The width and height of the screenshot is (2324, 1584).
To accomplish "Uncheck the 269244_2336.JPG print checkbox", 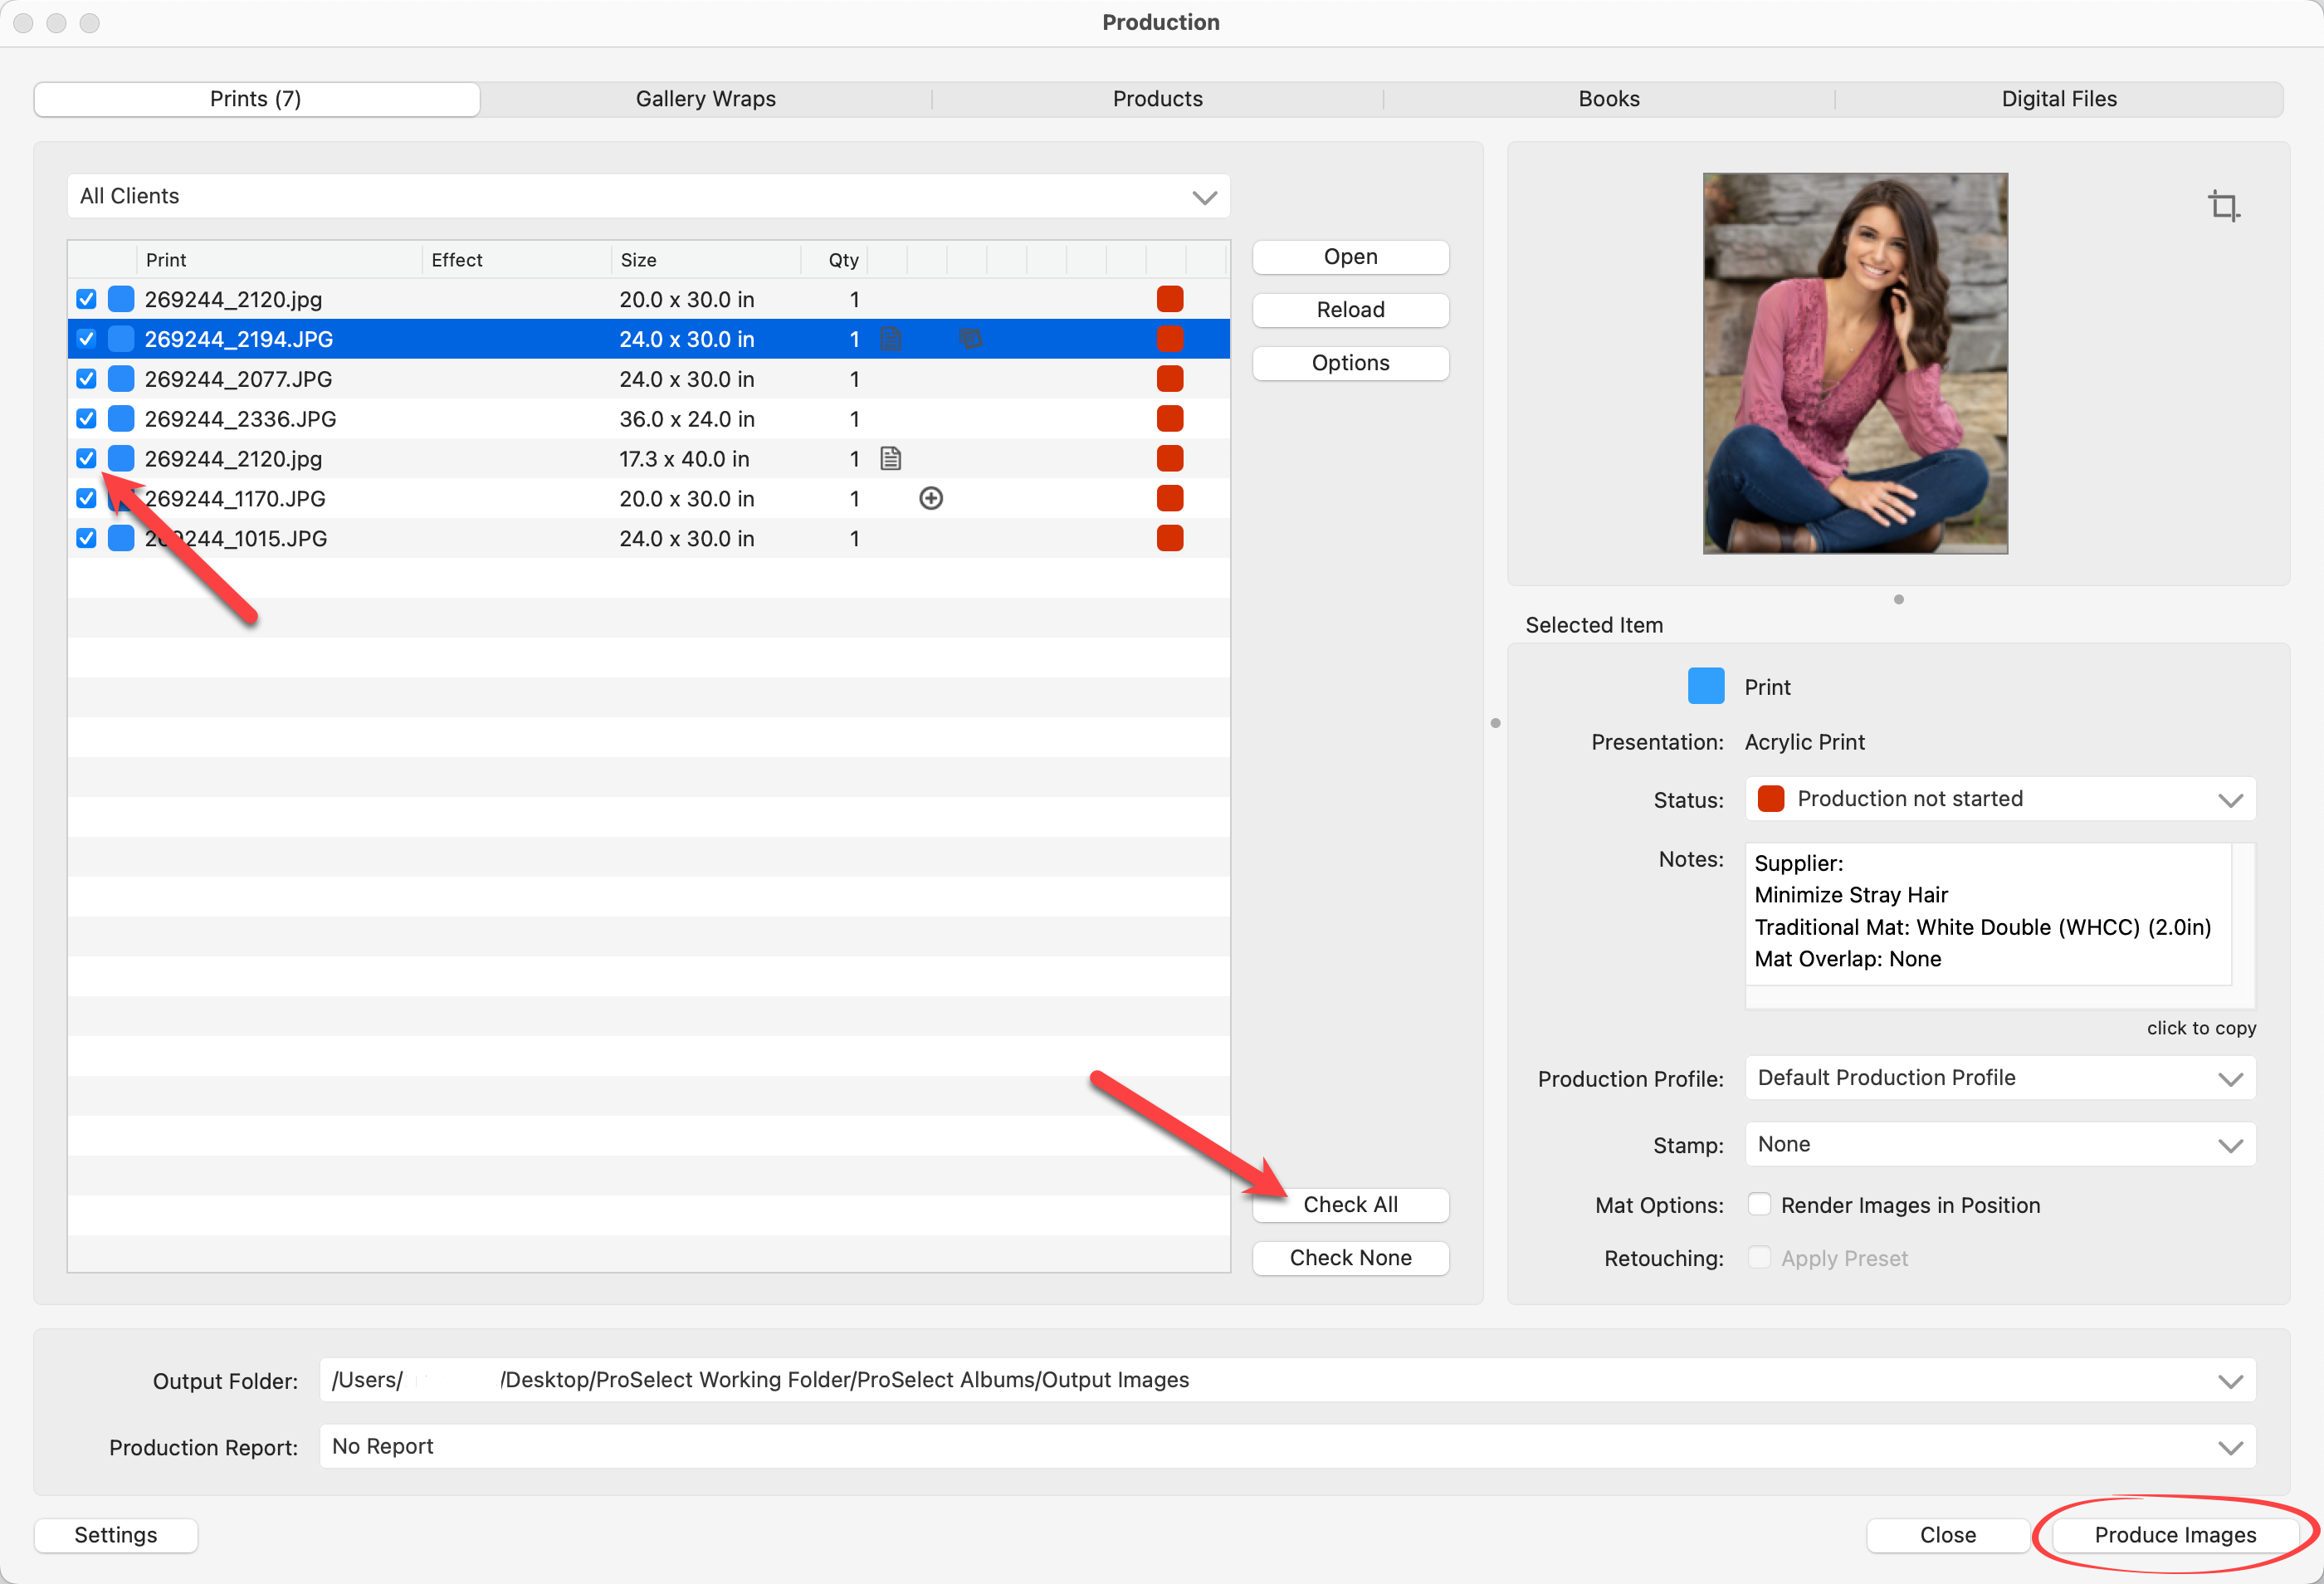I will point(86,419).
